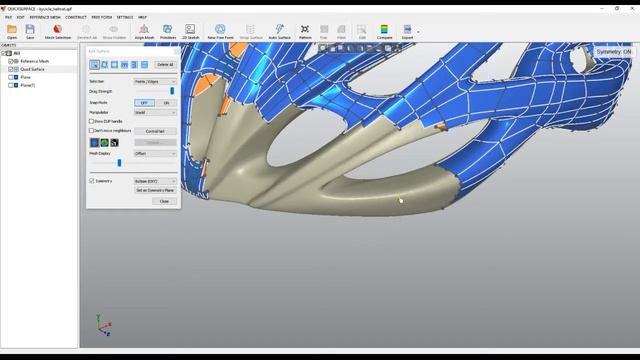
Task: Toggle the Plane visibility checkbox
Action: pos(11,77)
